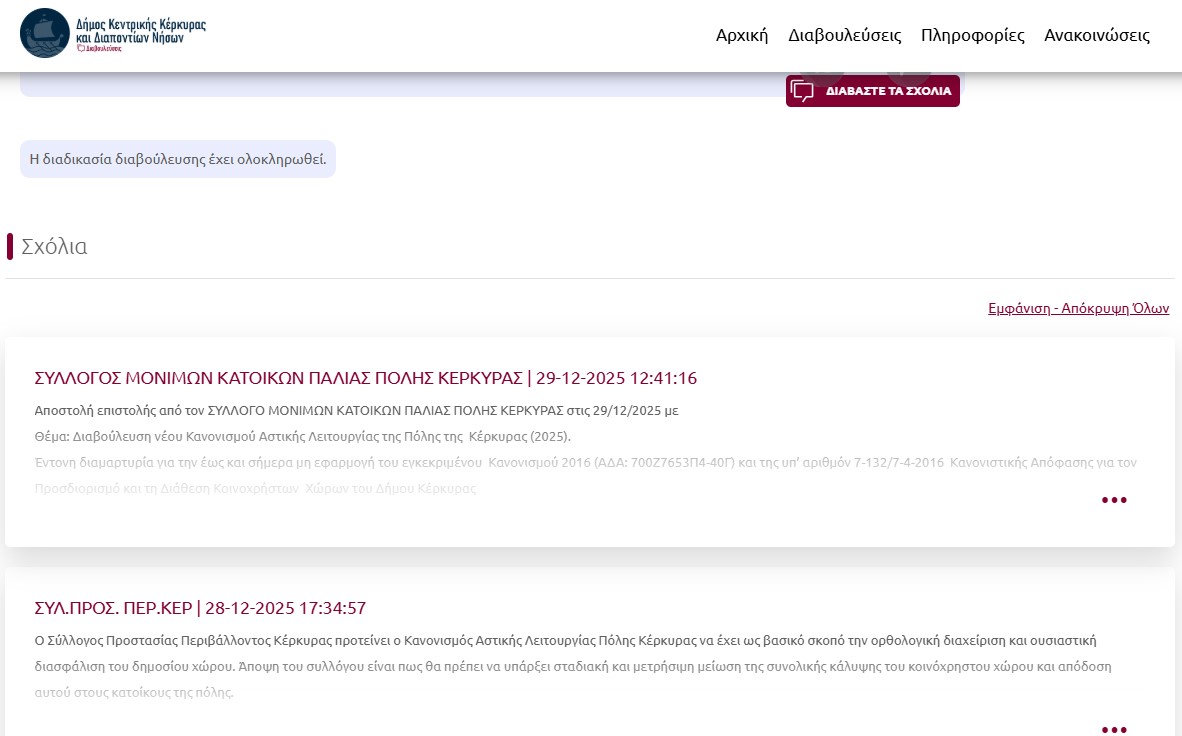Open the ΣΥΛ.ΠΡΟΣ. ΠΕΡ.ΚΕΡ comment title
Screen dimensions: 1182x736
click(x=200, y=608)
